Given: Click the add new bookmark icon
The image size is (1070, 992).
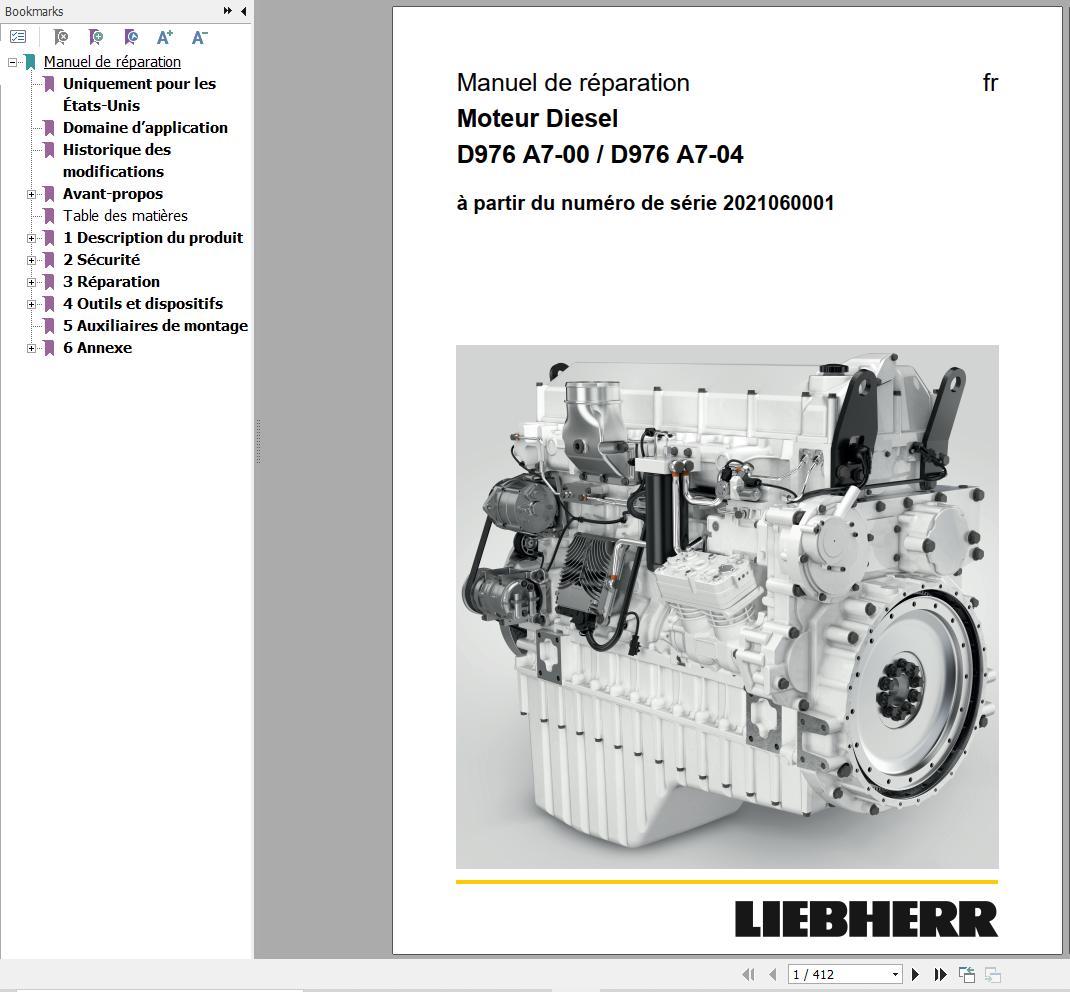Looking at the screenshot, I should (96, 37).
